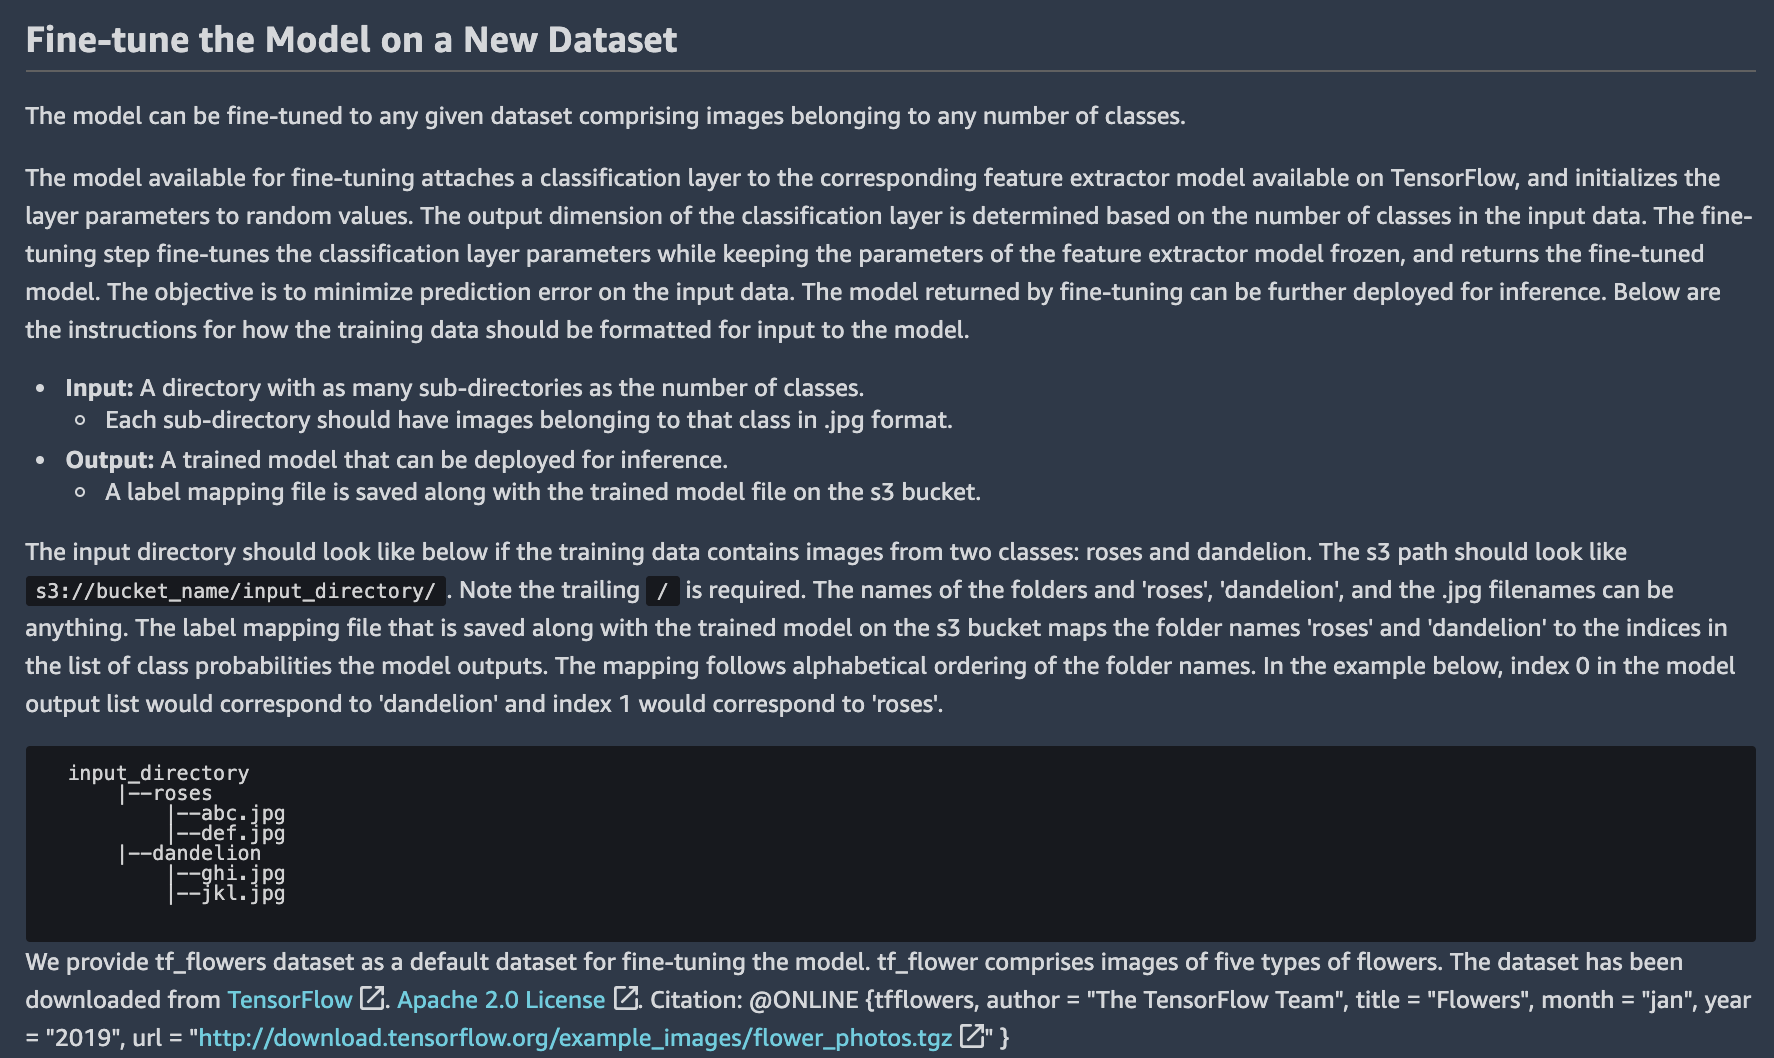
Task: Click the external-link icon beside TensorFlow
Action: click(x=372, y=998)
